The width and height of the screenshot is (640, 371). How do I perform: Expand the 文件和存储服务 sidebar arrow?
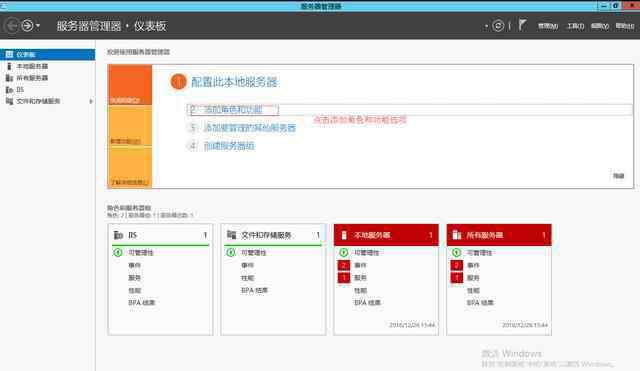pyautogui.click(x=91, y=101)
